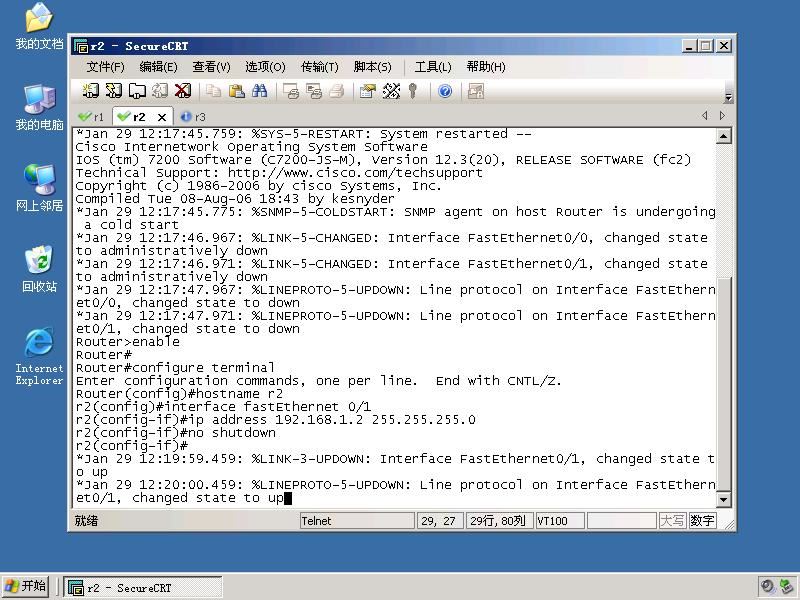Click the grayed Reconnect toolbar icon
The image size is (800, 600).
[x=159, y=91]
